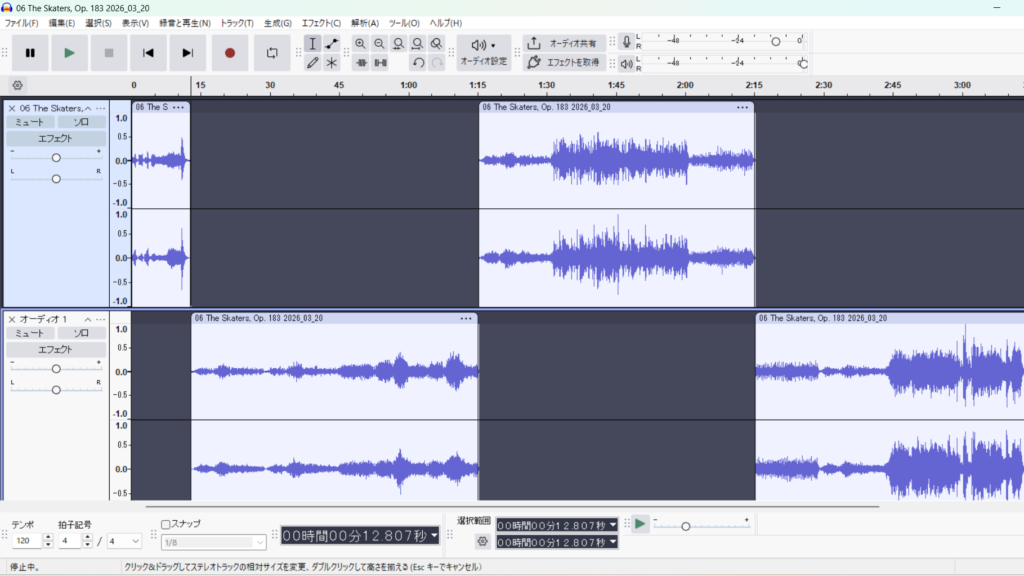
Task: Click エフェクト button on オーディオ 1 track
Action: pyautogui.click(x=56, y=349)
